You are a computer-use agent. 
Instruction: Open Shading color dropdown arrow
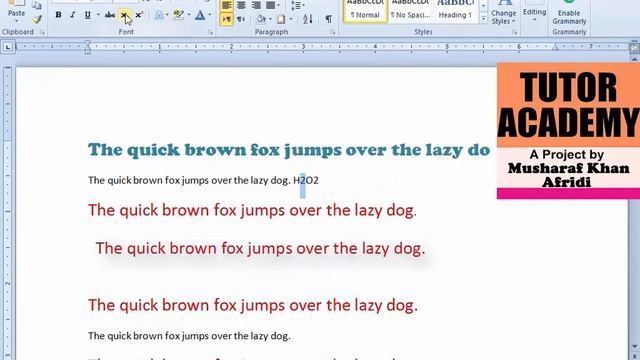pyautogui.click(x=270, y=19)
